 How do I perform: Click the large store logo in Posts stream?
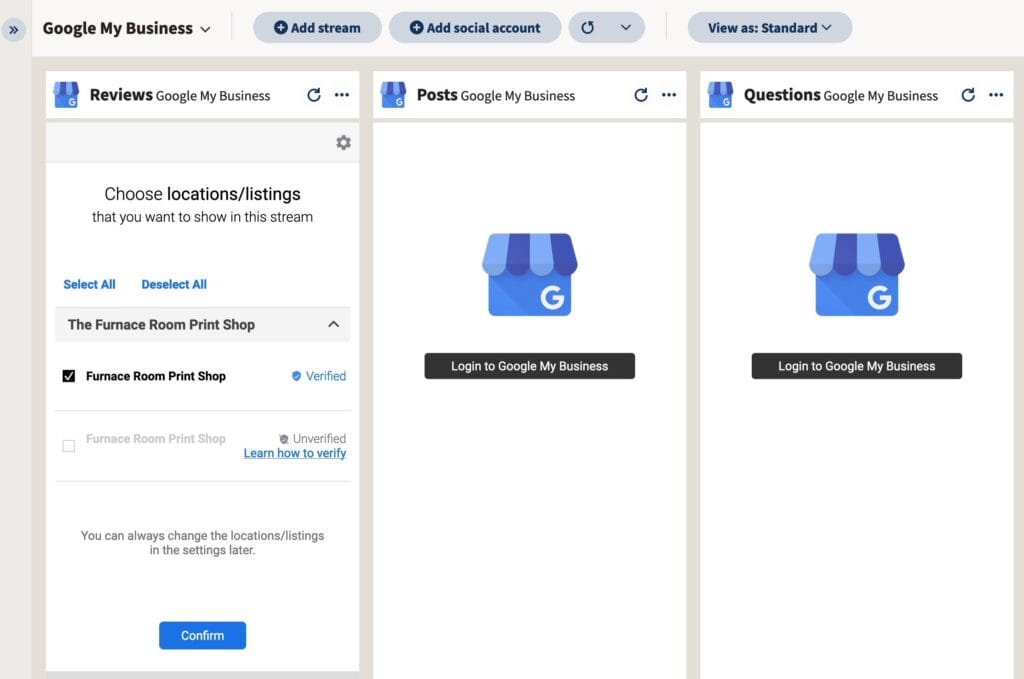click(x=530, y=275)
